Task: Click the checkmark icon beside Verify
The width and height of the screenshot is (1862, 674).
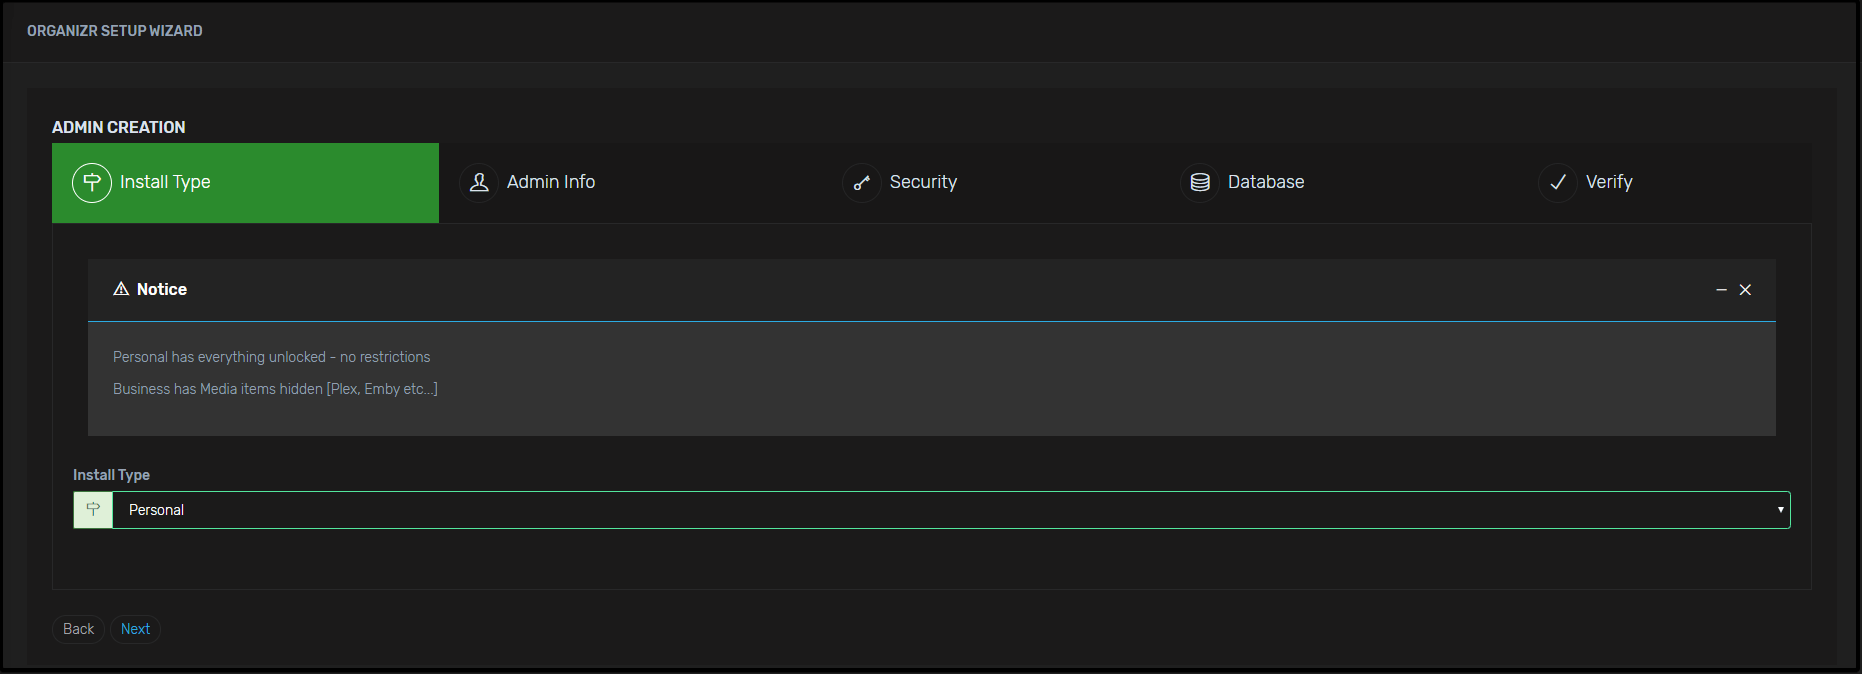Action: 1557,183
